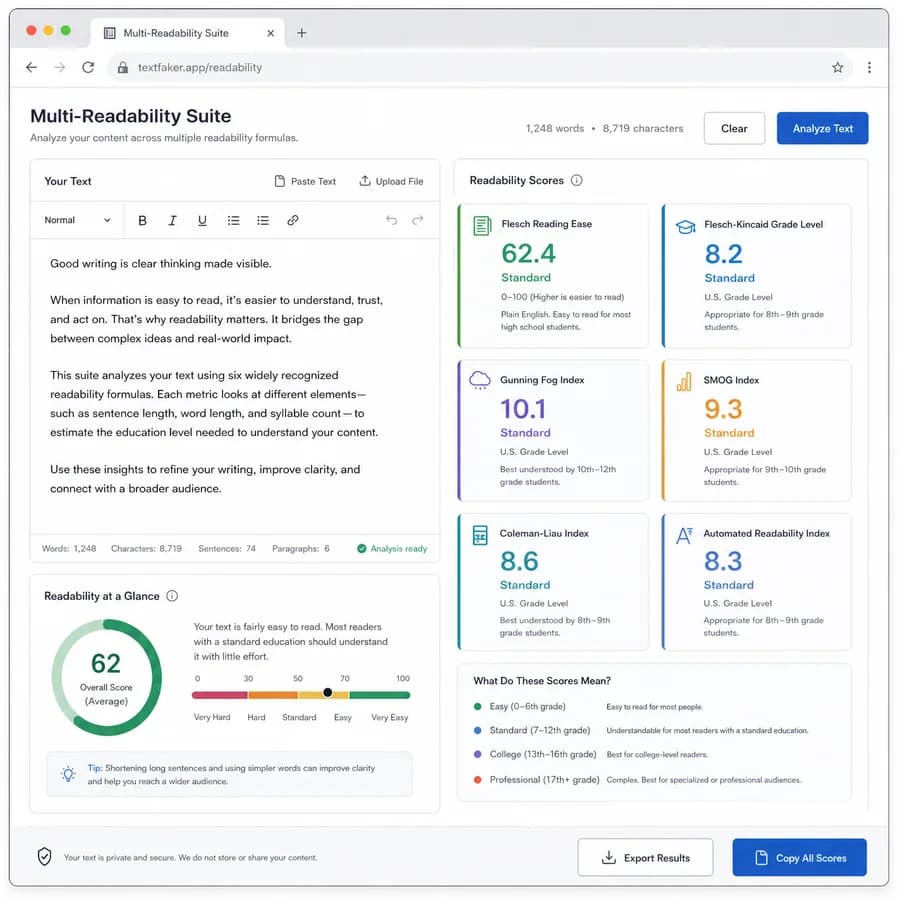
Task: Click Upload File
Action: point(391,181)
